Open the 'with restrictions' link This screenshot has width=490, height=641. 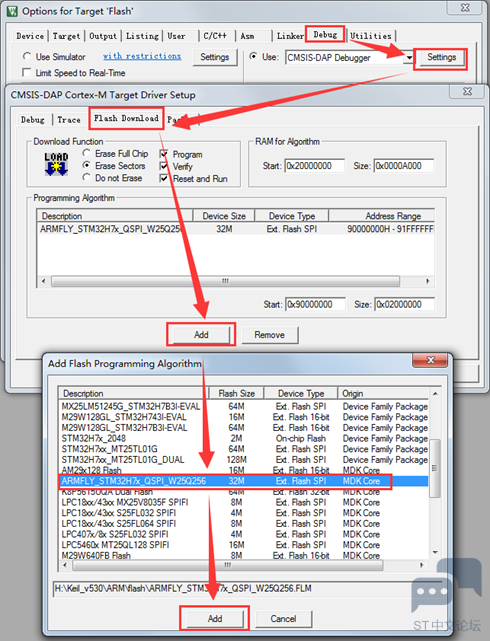click(x=142, y=56)
